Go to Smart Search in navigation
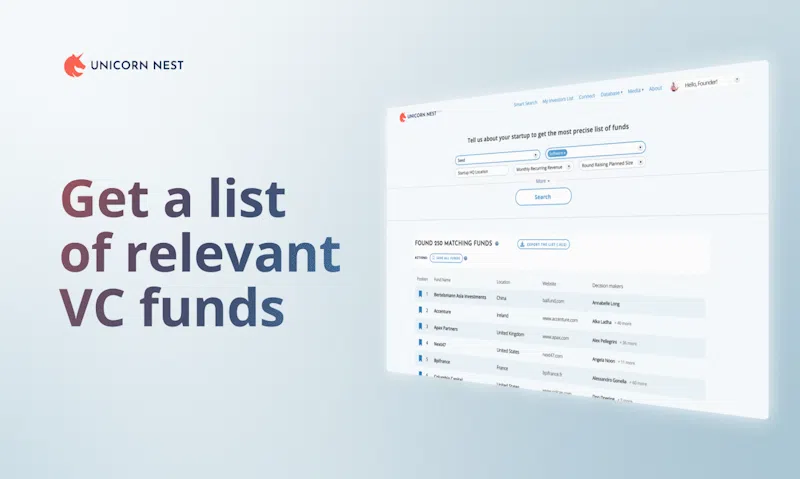This screenshot has width=800, height=479. (525, 103)
